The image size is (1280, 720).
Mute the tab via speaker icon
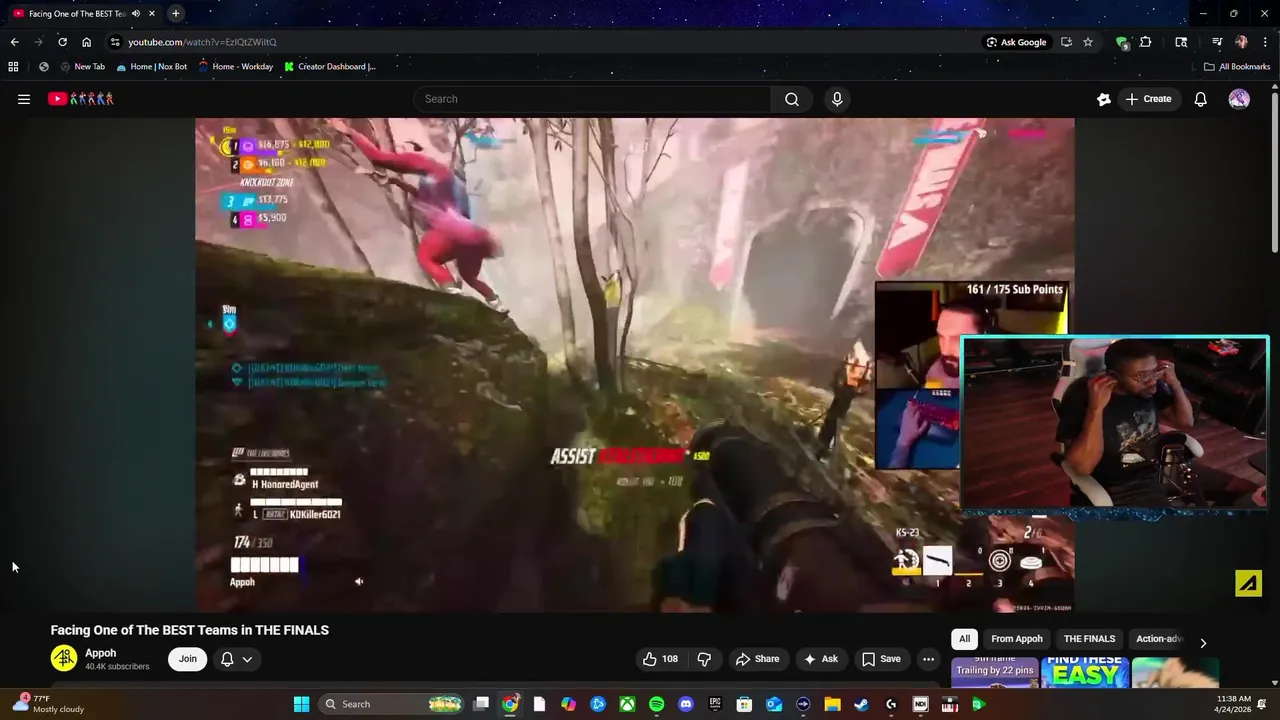point(135,14)
